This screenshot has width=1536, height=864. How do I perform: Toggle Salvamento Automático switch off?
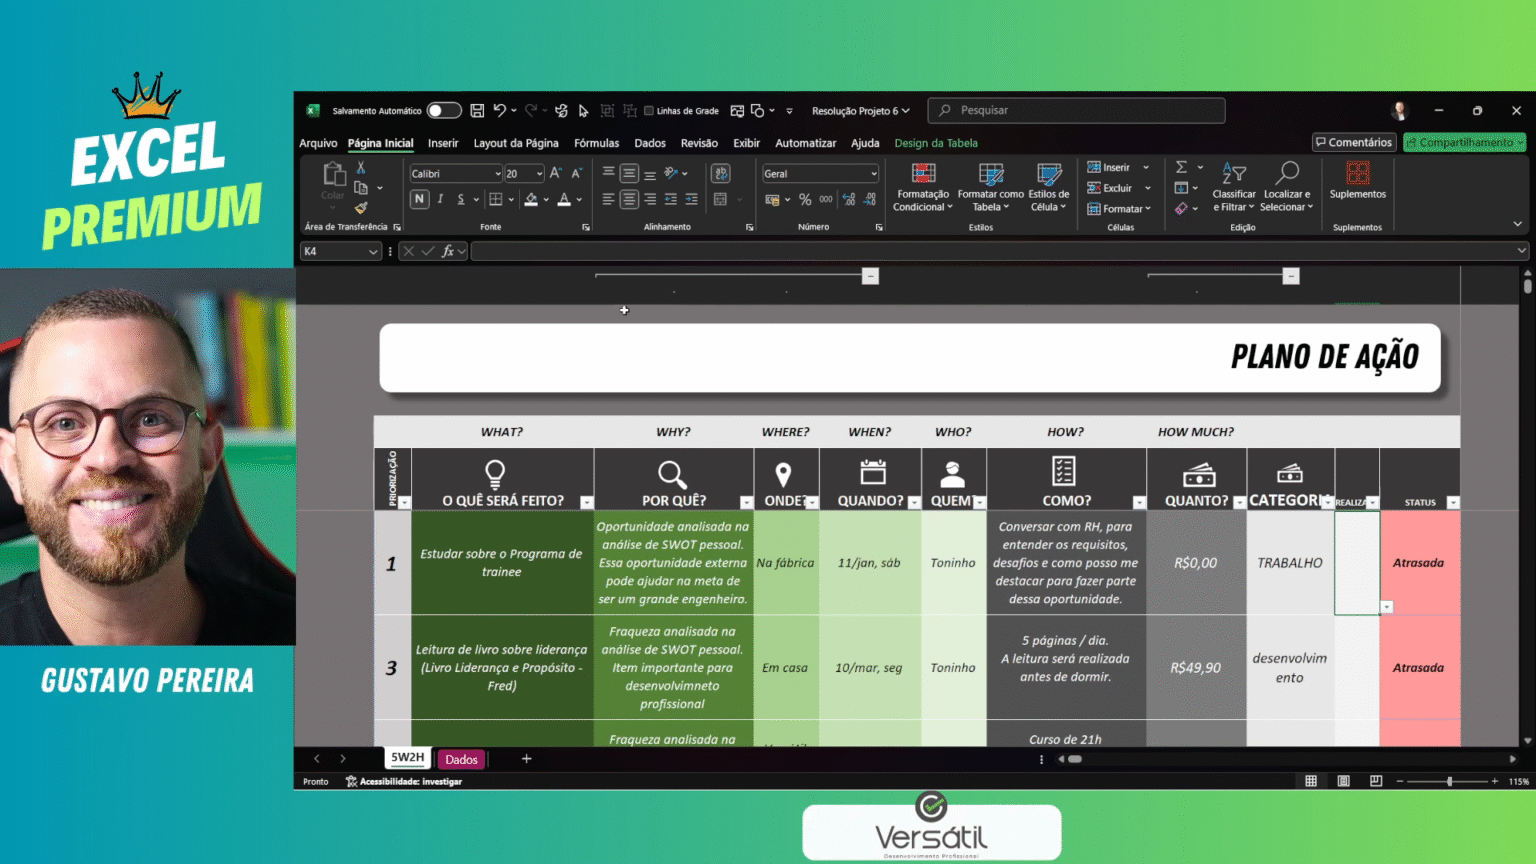444,110
